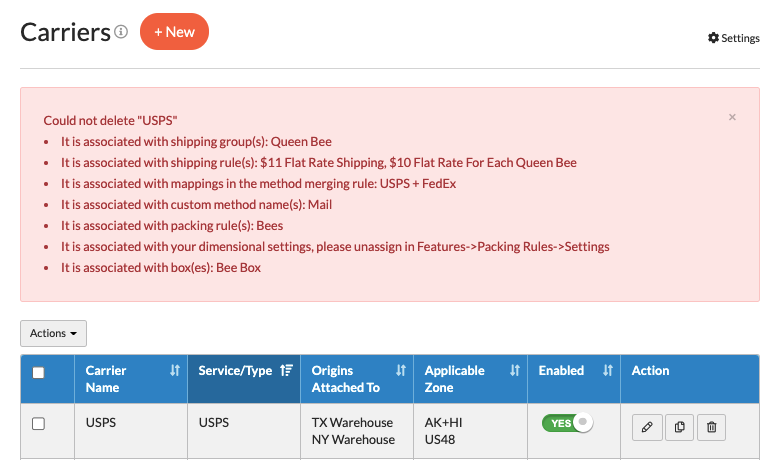Click the Carriers page heading
760x460 pixels.
(x=65, y=32)
